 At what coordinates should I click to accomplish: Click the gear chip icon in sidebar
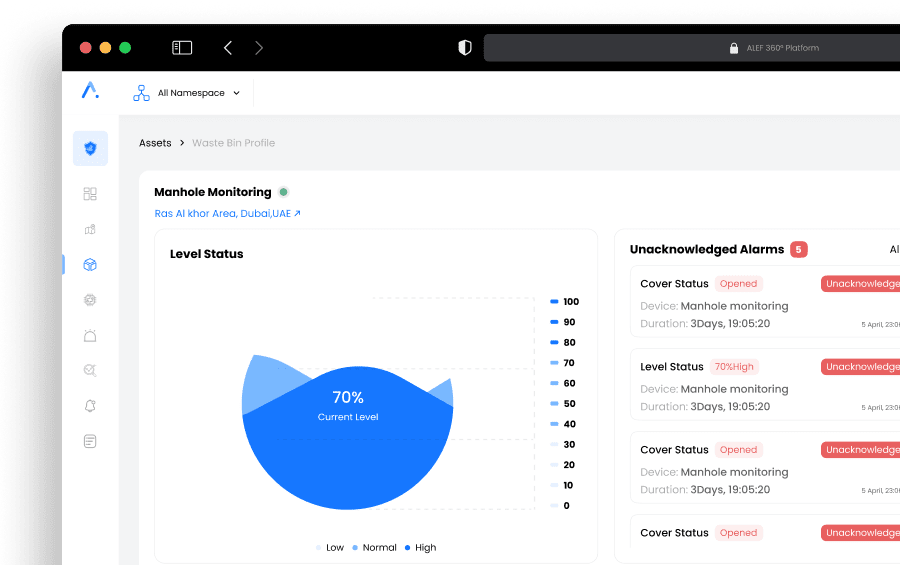(x=90, y=300)
